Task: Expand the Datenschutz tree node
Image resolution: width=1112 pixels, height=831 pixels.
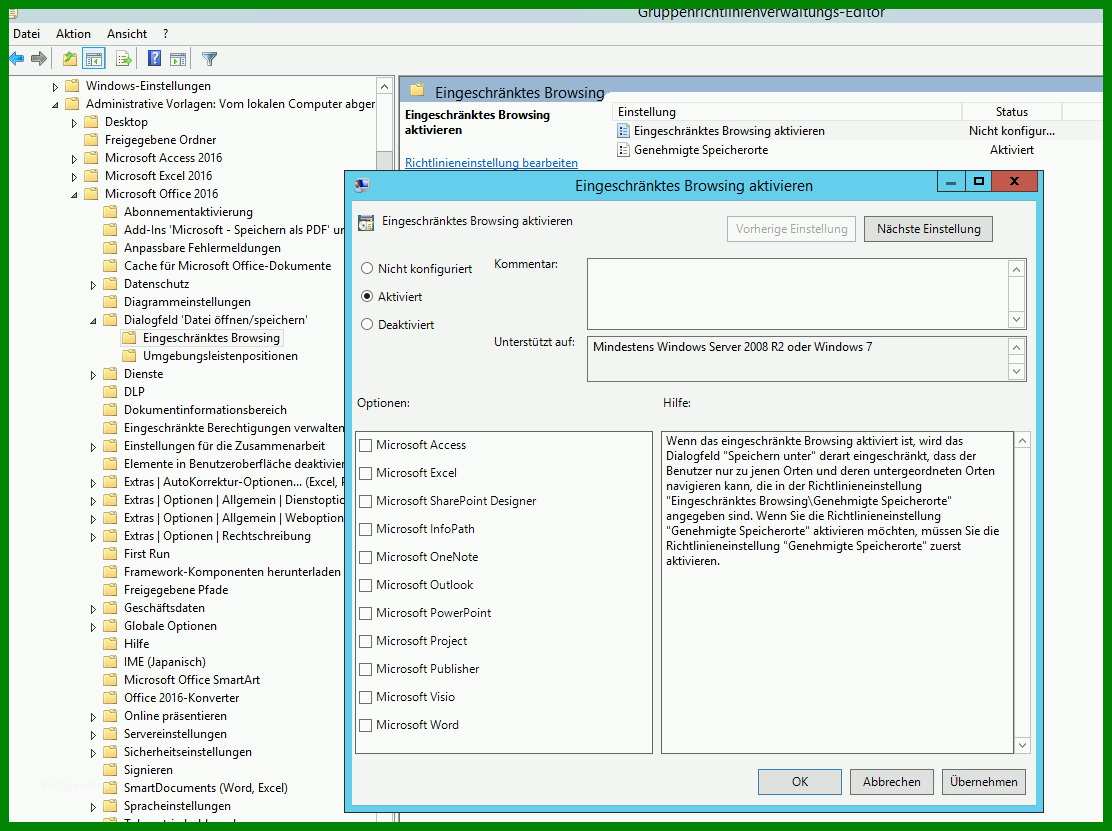Action: point(93,285)
